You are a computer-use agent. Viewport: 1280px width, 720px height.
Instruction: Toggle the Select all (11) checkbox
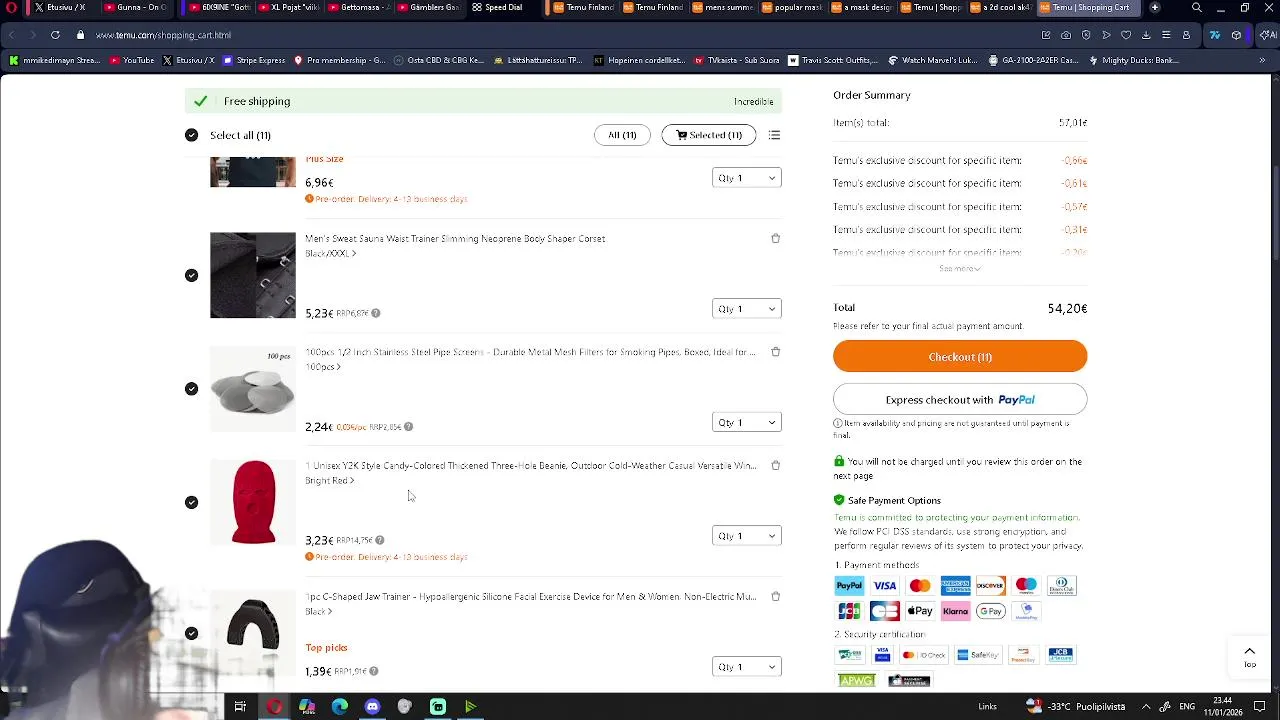click(191, 135)
